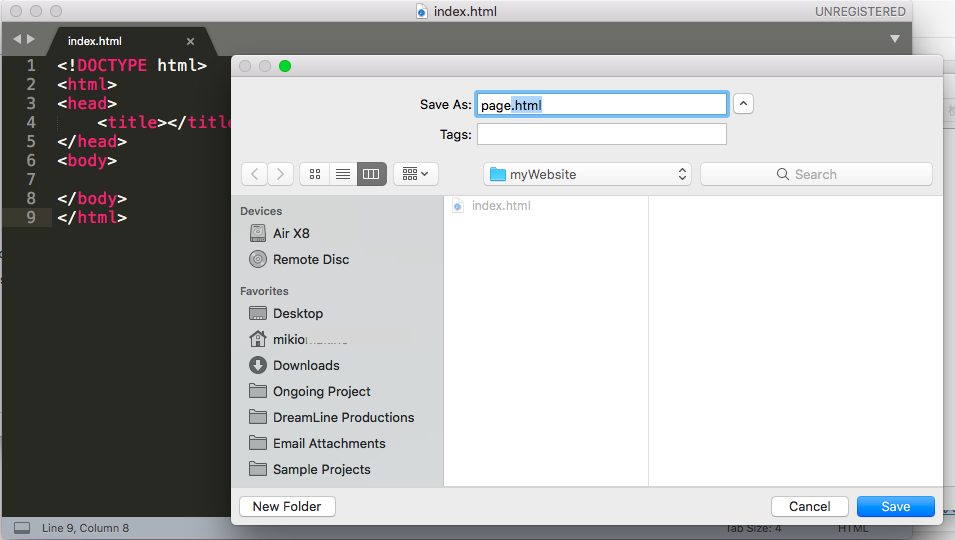Image resolution: width=955 pixels, height=540 pixels.
Task: Open the myWebsite folder location dropdown
Action: (x=588, y=174)
